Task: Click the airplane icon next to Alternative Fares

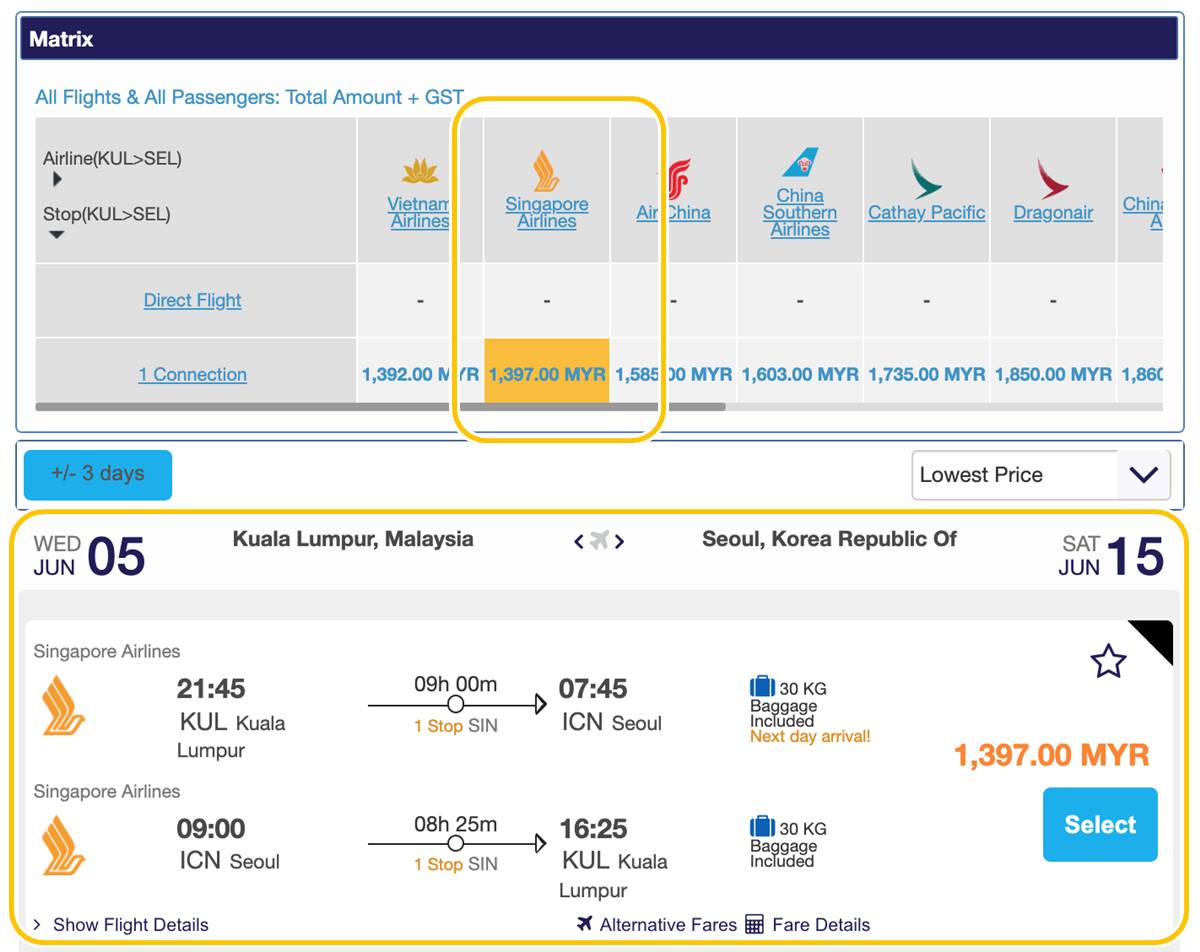Action: pyautogui.click(x=585, y=924)
